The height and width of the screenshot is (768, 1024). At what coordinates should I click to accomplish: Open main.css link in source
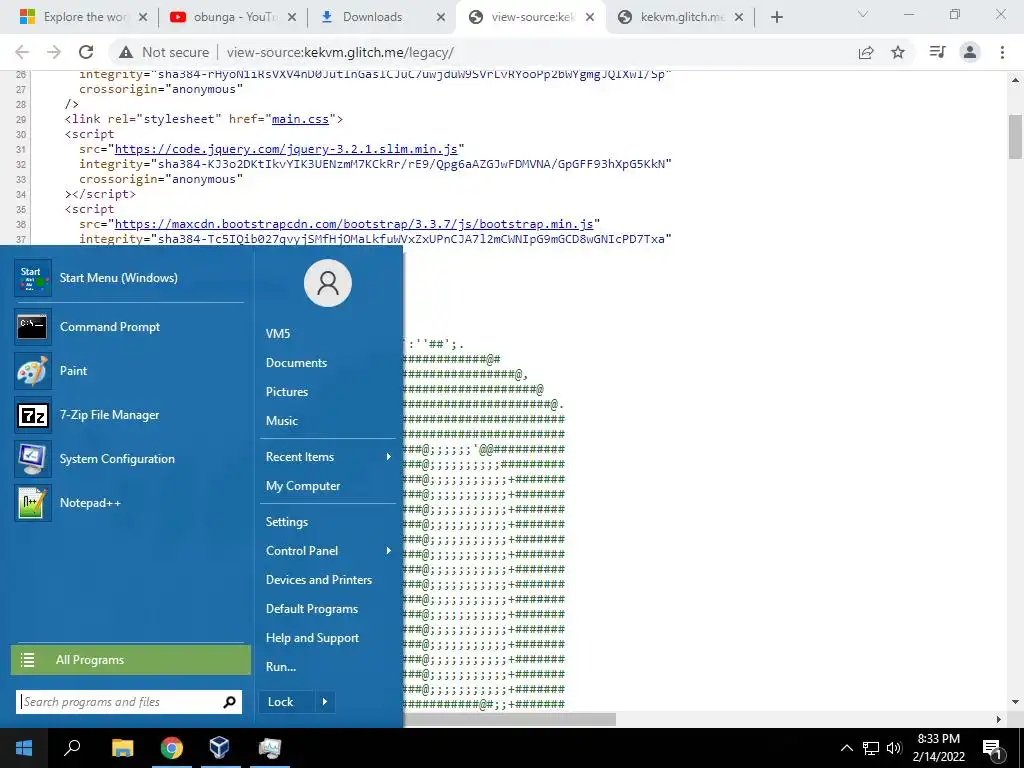point(300,120)
